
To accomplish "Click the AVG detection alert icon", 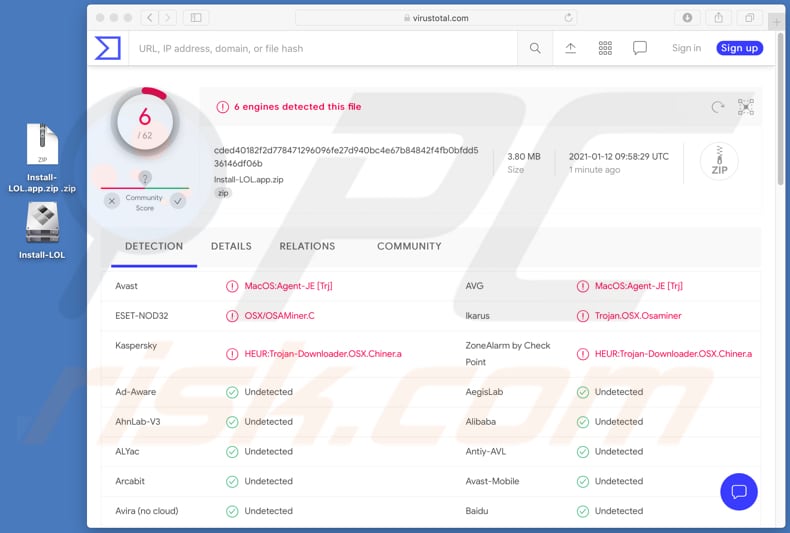I will click(582, 286).
